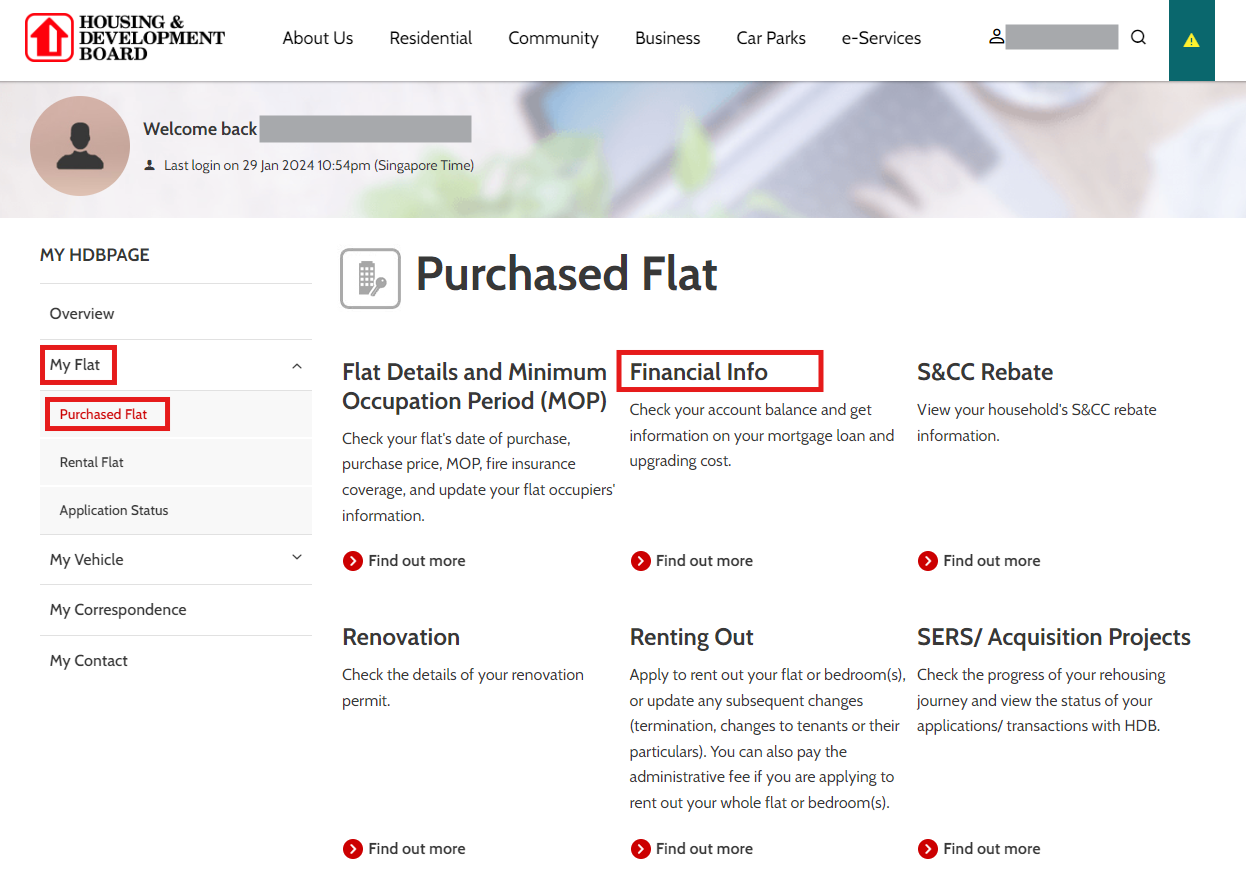Open the Residential navigation menu
This screenshot has width=1246, height=881.
click(430, 38)
